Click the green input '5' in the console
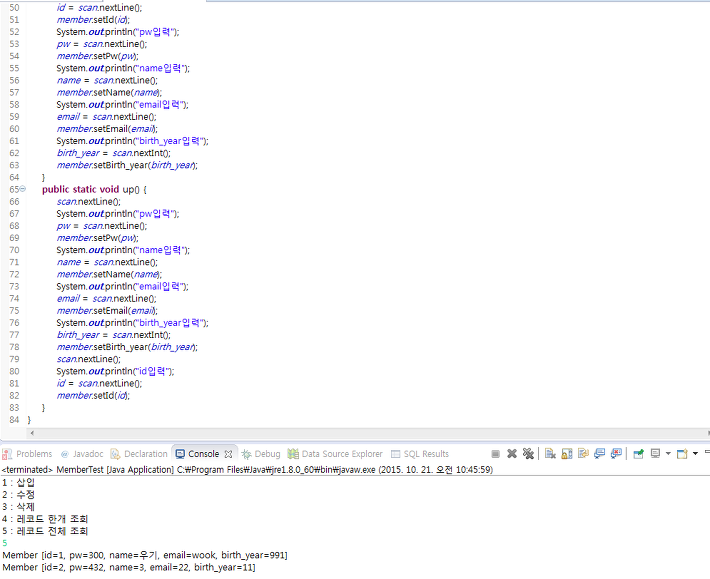 pos(5,543)
